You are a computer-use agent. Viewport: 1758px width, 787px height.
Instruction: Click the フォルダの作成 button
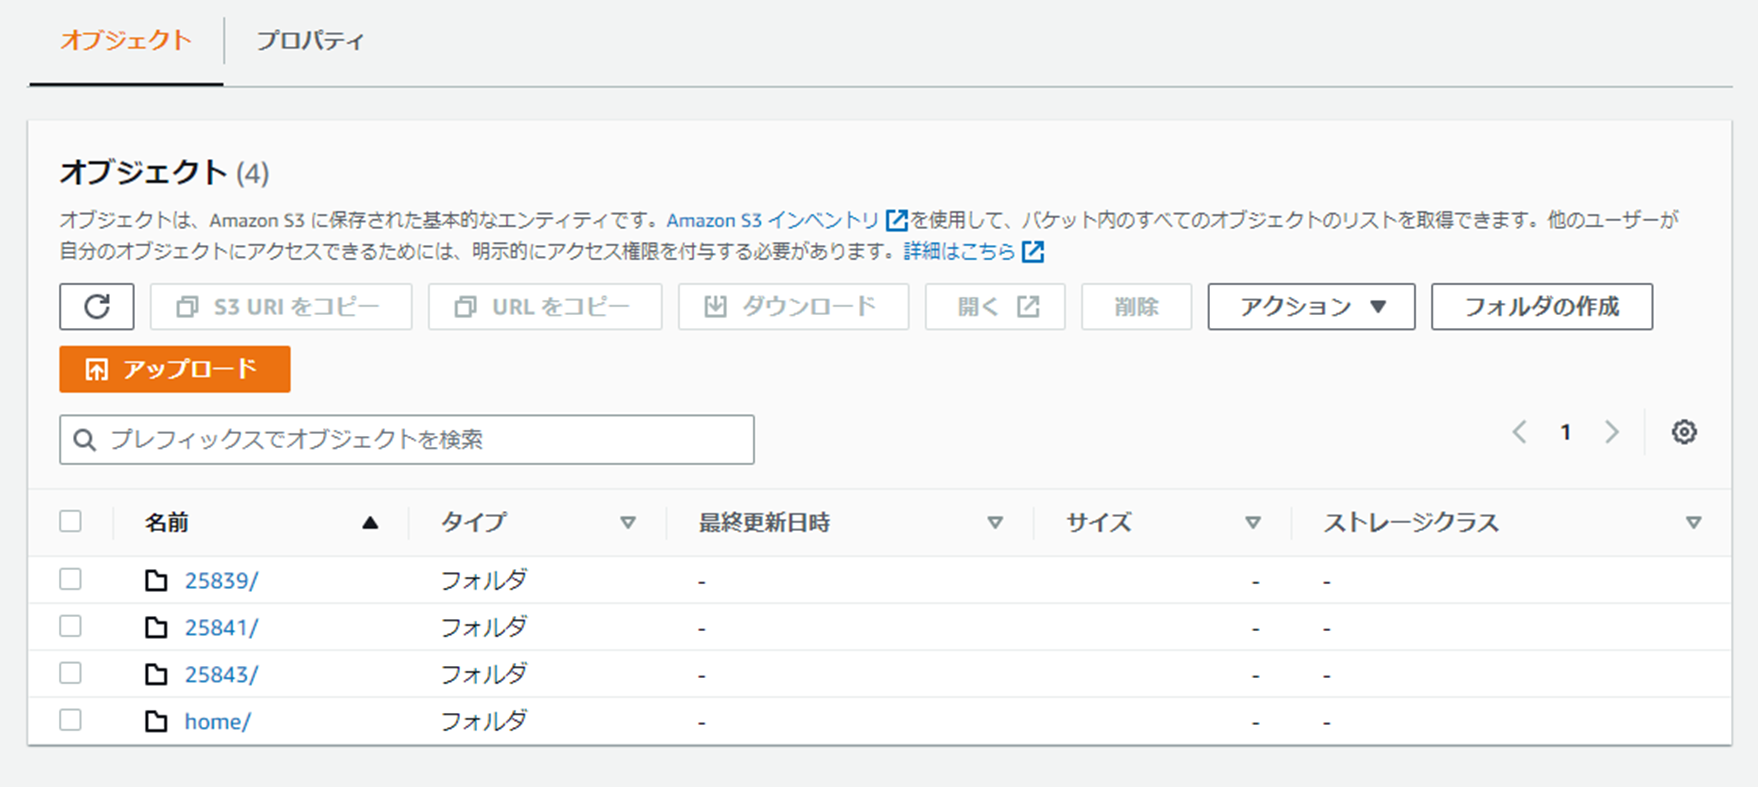coord(1541,306)
